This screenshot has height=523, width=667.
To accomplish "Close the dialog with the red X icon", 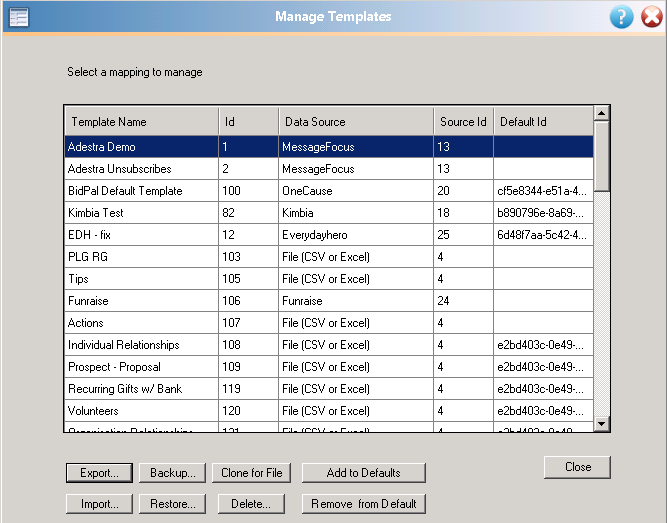I will 651,17.
